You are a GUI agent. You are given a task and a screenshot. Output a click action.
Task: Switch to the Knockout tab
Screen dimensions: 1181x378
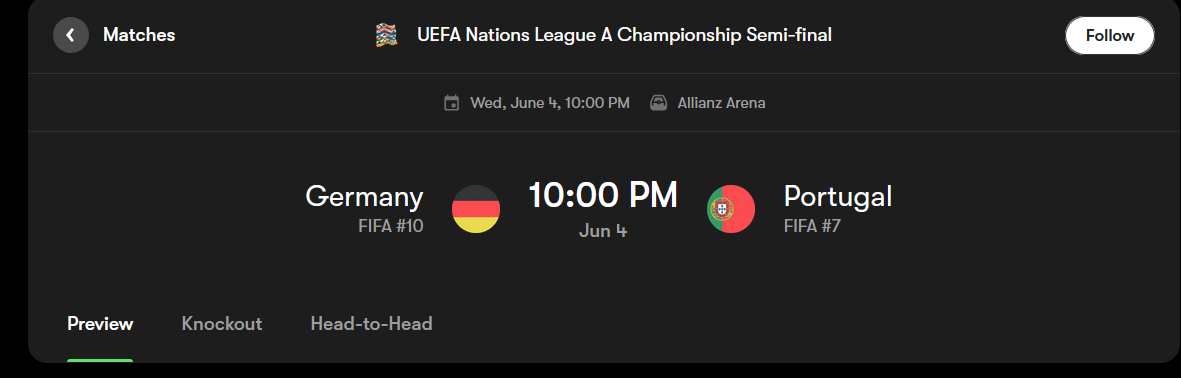point(222,324)
